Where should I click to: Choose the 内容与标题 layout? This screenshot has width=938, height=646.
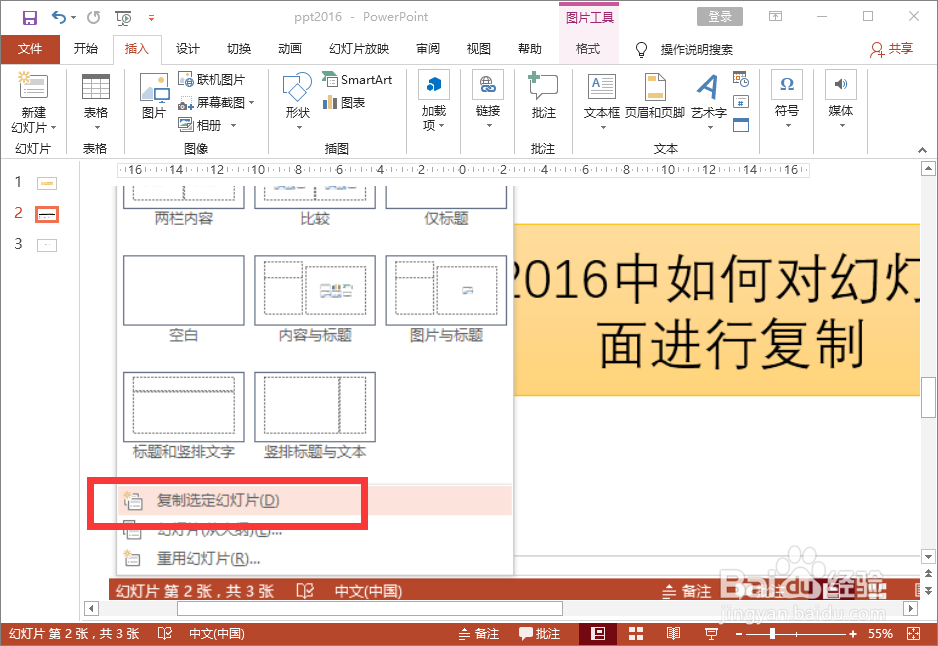315,299
